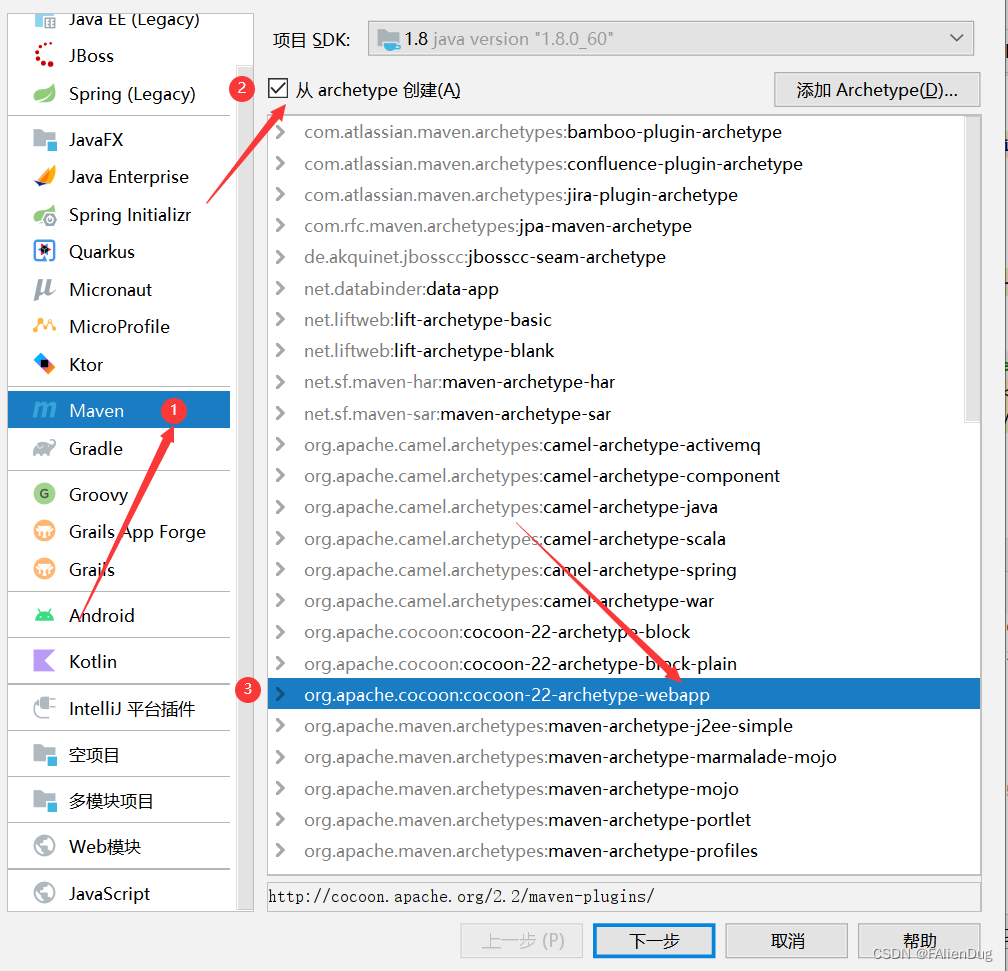Click the Micronaut mu icon

44,289
